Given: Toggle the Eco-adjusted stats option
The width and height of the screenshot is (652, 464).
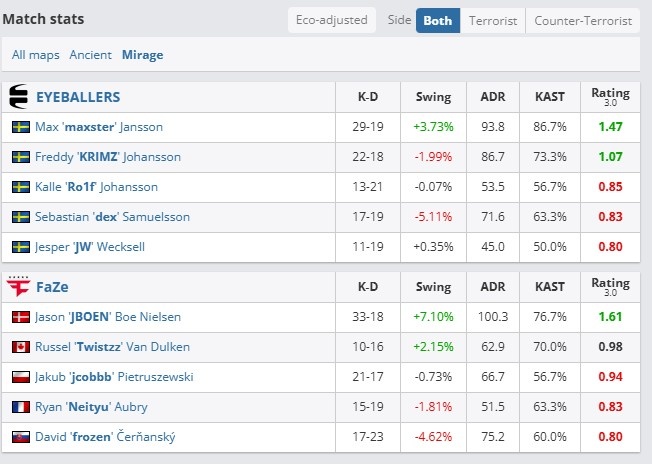Looking at the screenshot, I should tap(332, 20).
